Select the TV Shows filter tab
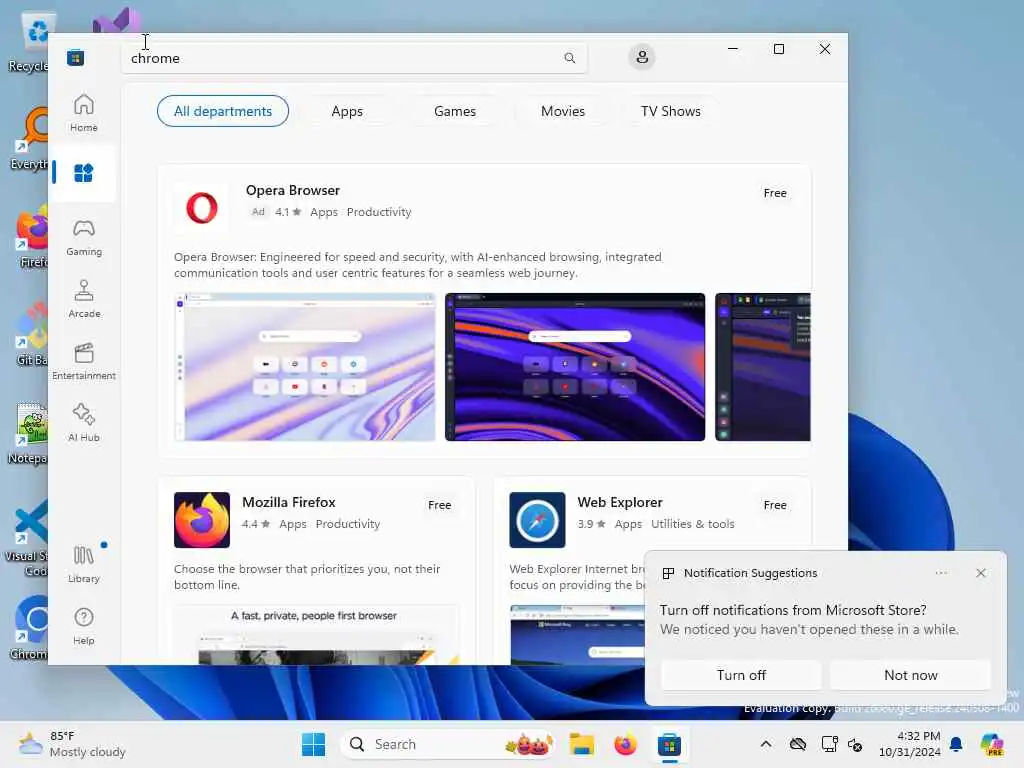1024x768 pixels. [x=670, y=111]
